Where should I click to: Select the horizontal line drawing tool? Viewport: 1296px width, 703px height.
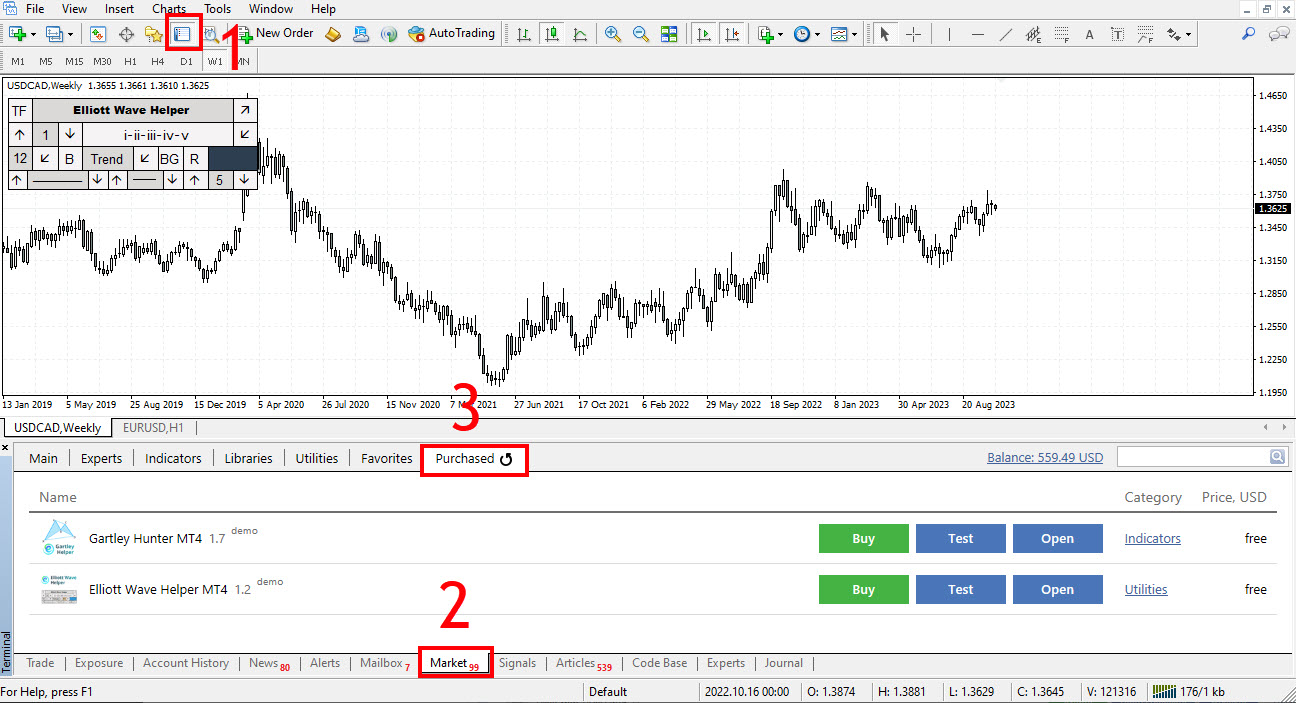tap(978, 34)
